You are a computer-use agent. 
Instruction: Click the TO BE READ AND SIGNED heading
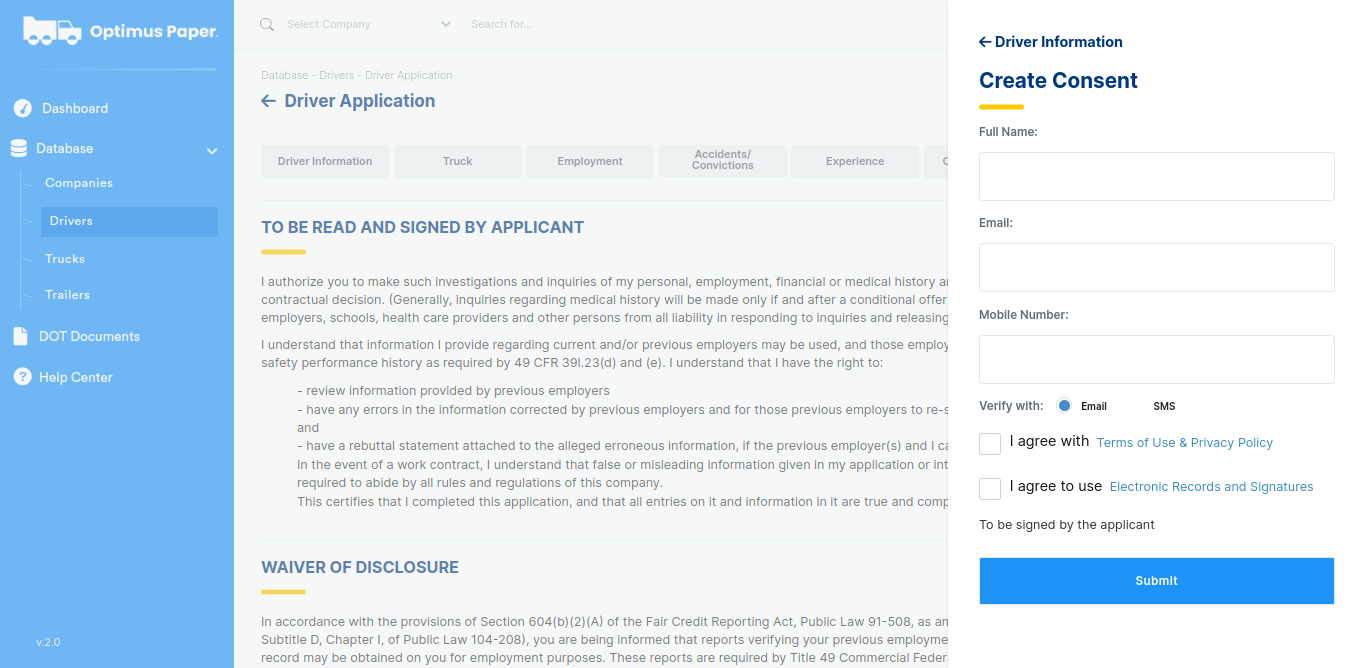pyautogui.click(x=423, y=227)
